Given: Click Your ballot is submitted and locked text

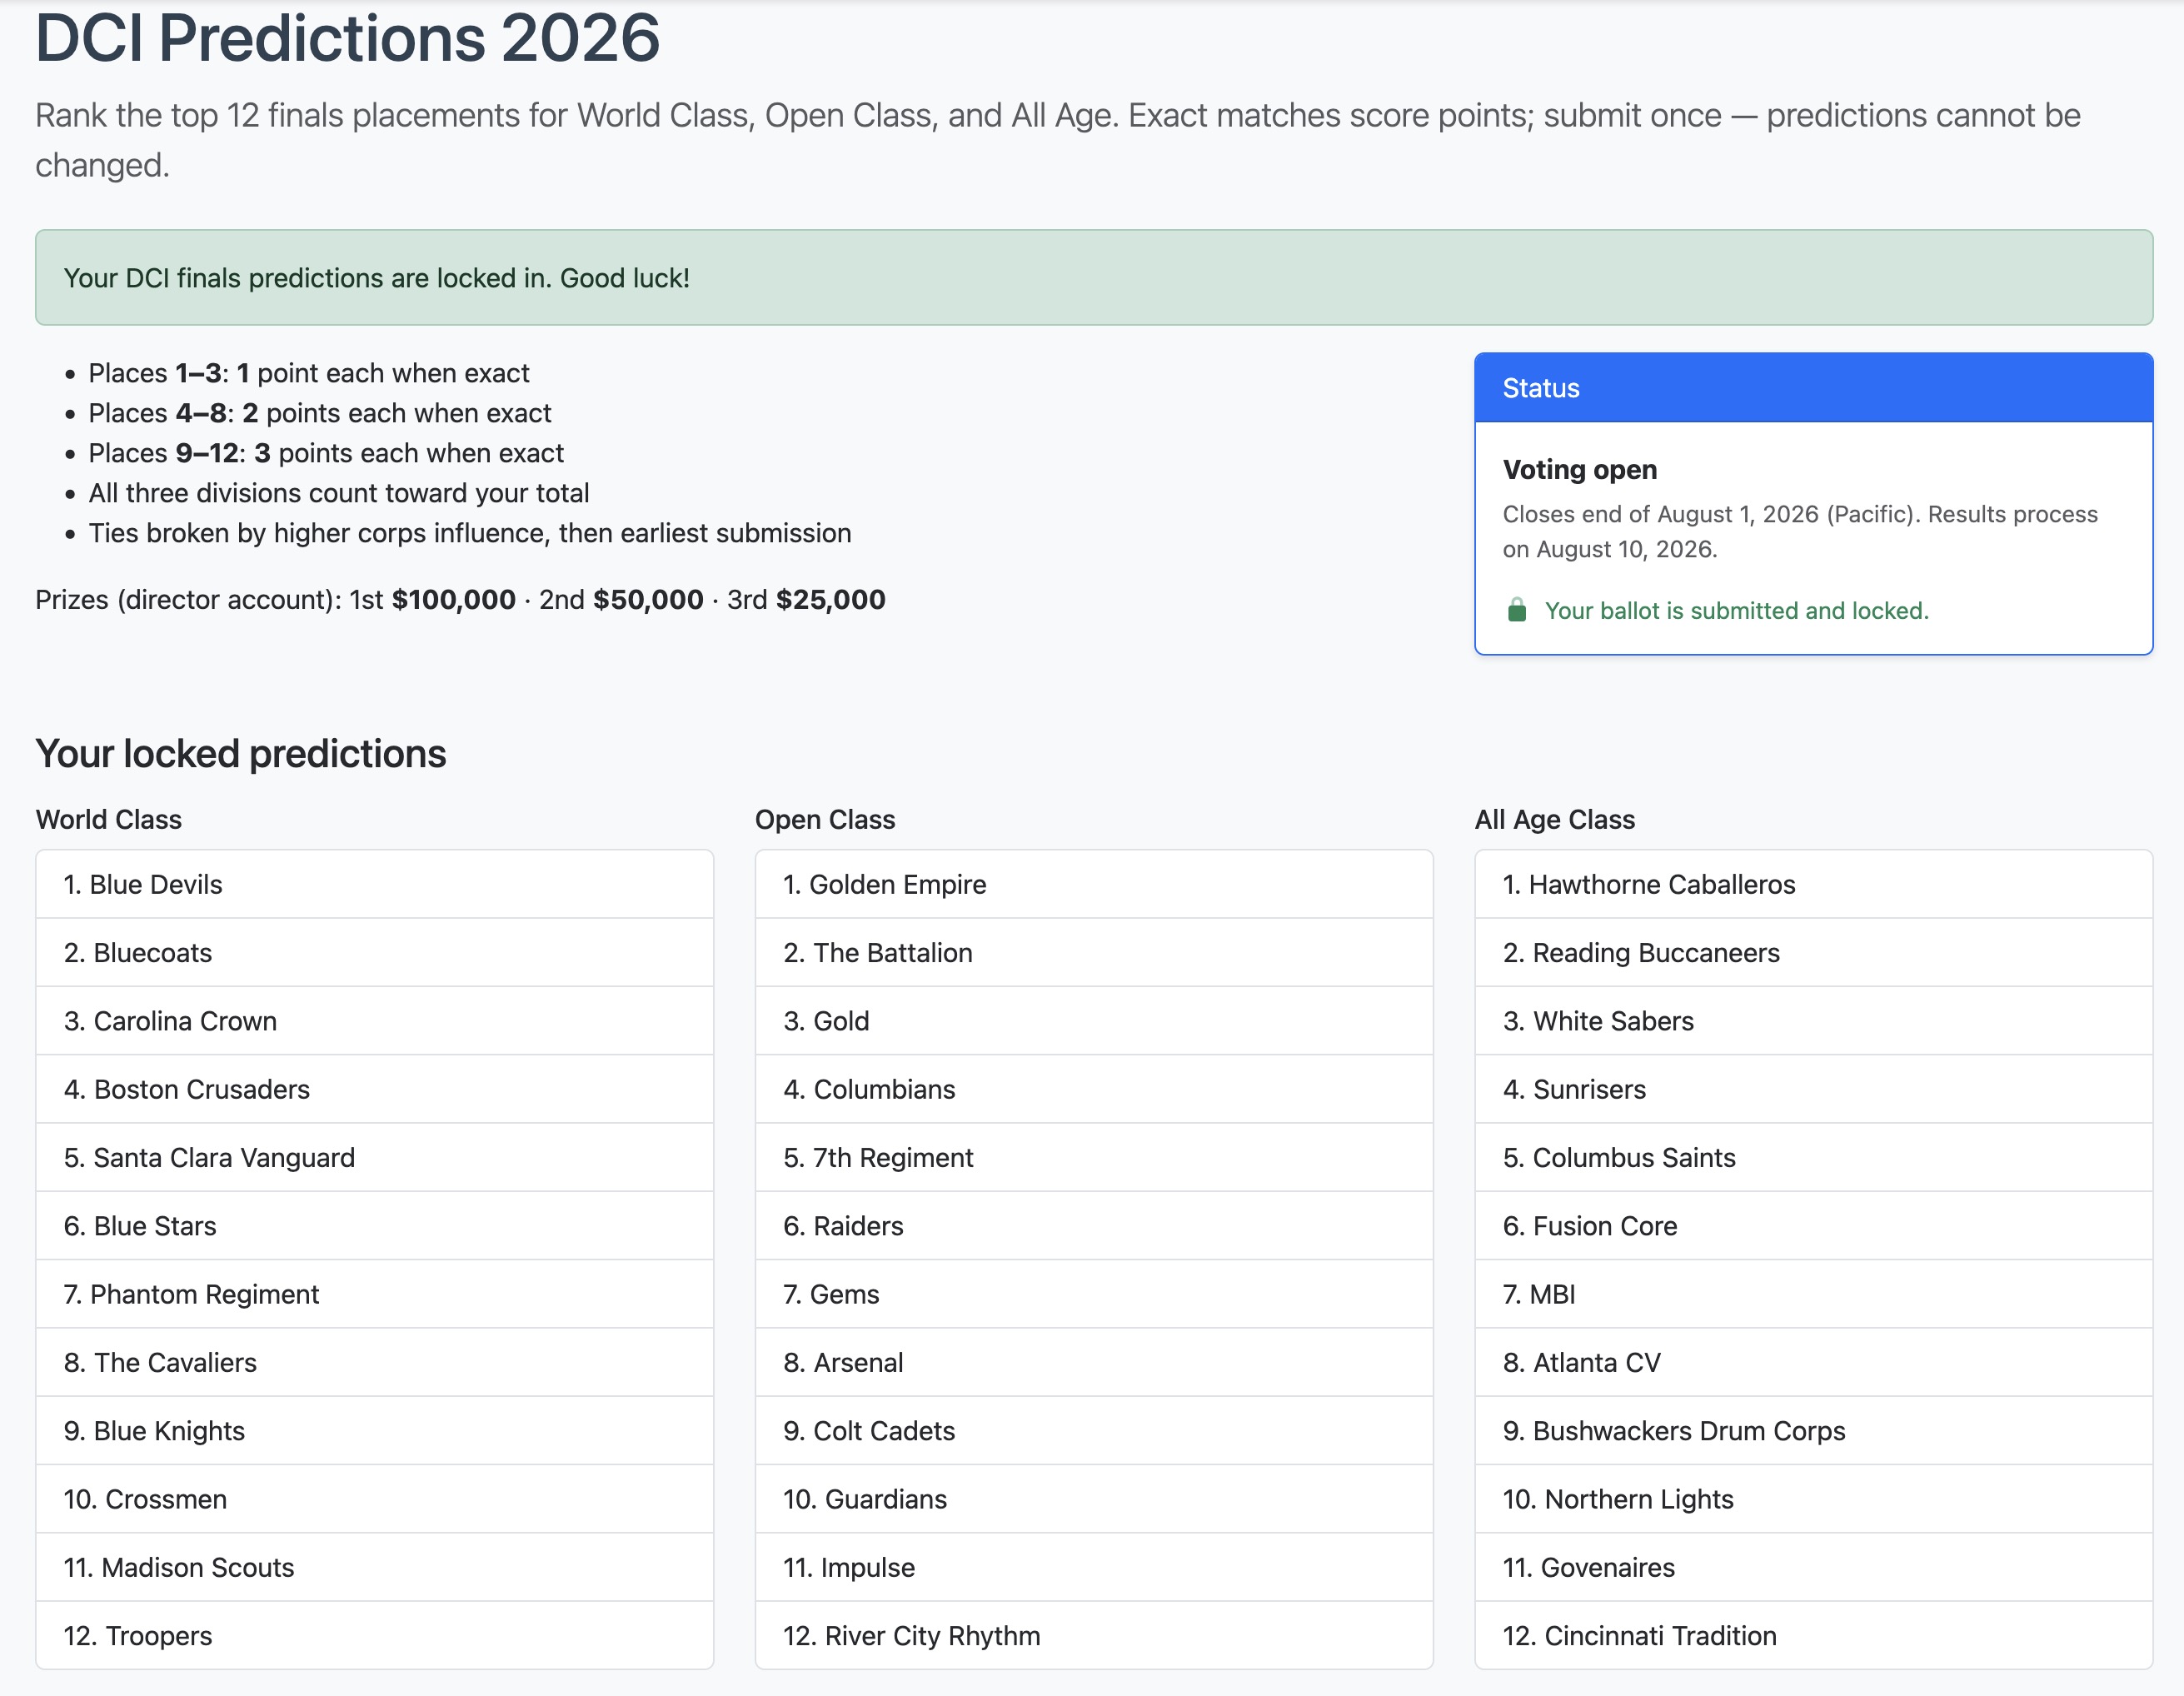Looking at the screenshot, I should pos(1736,611).
